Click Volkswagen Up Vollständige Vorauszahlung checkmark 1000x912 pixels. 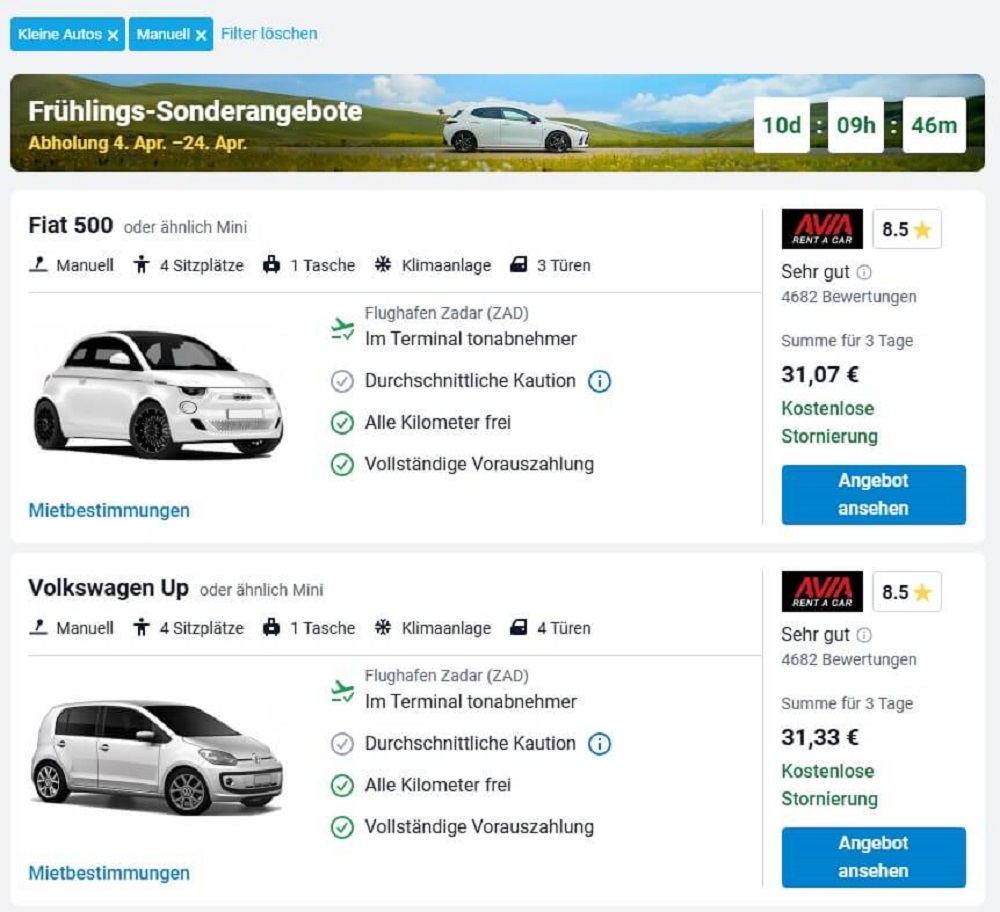point(342,827)
